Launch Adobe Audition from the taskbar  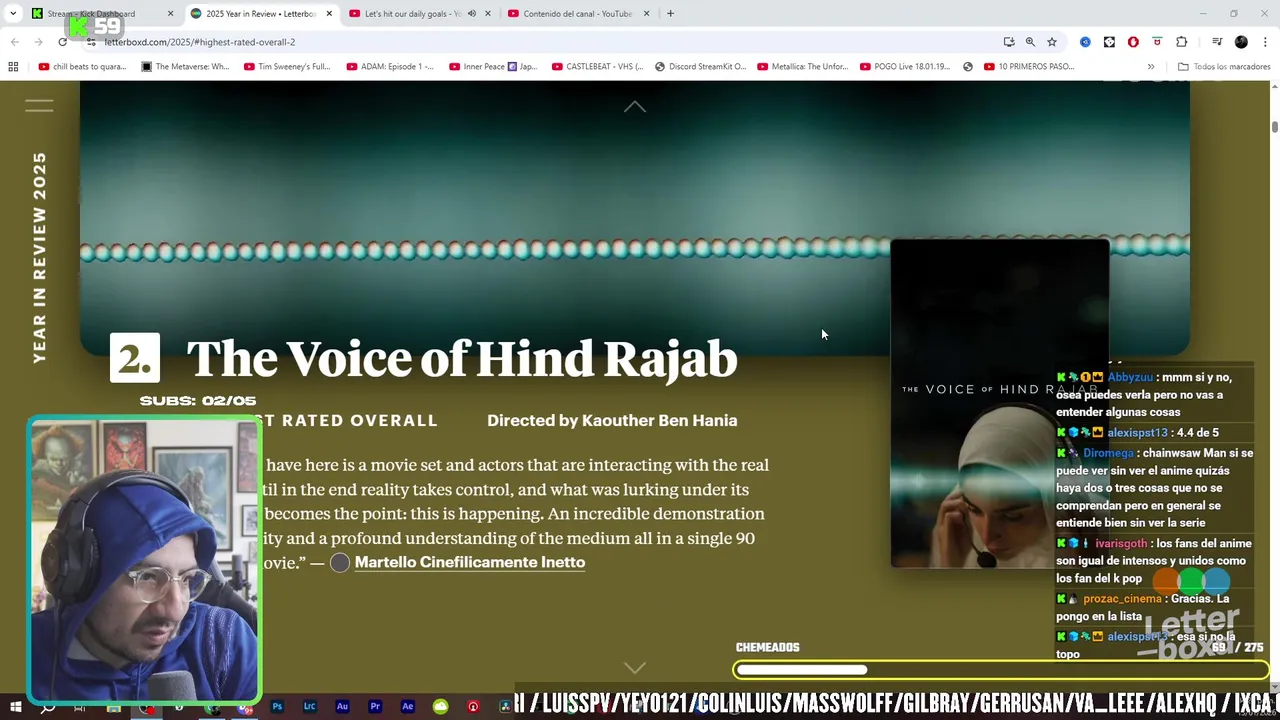(x=342, y=707)
